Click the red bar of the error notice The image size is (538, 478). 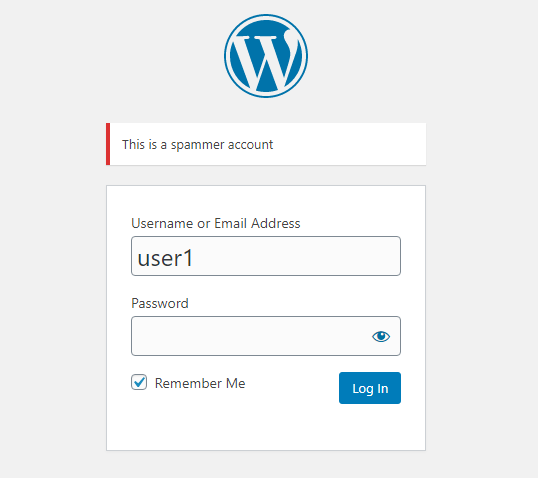coord(108,144)
